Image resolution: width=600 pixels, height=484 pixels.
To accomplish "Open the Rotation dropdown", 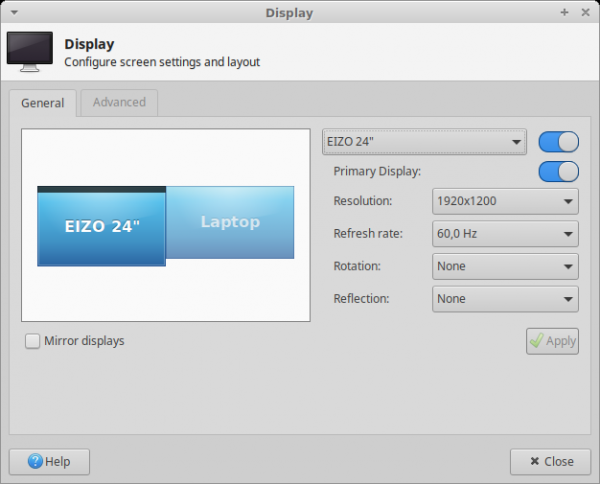I will point(505,266).
